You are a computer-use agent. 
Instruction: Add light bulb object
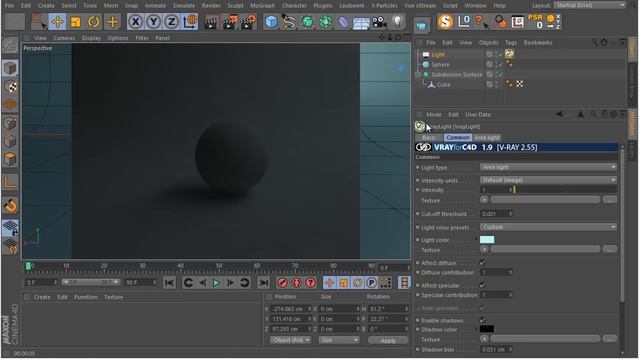(398, 21)
